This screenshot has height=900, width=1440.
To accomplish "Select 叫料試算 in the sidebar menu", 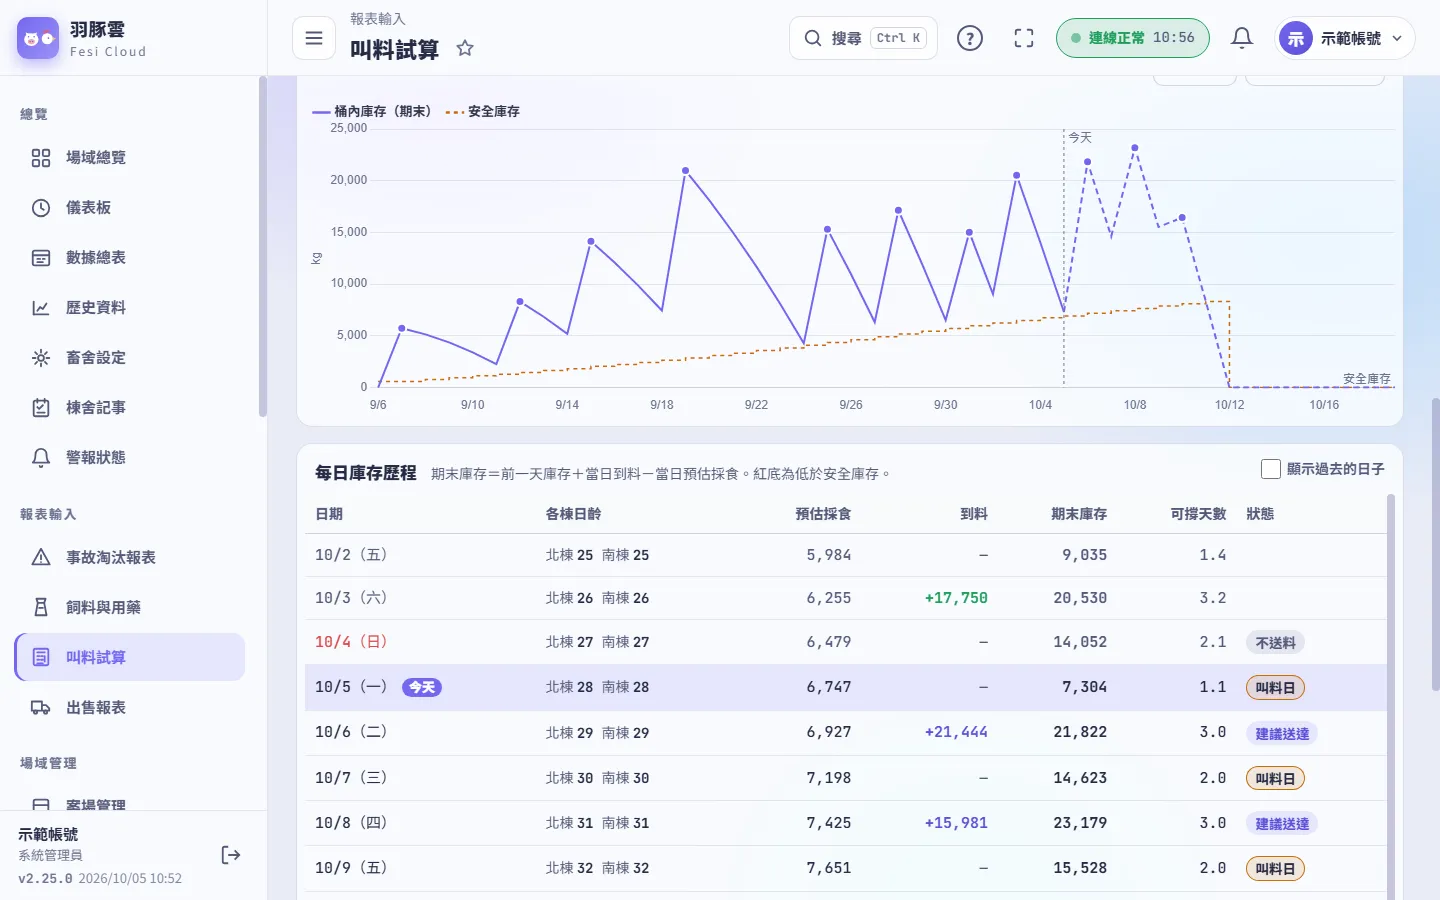I will [x=130, y=657].
